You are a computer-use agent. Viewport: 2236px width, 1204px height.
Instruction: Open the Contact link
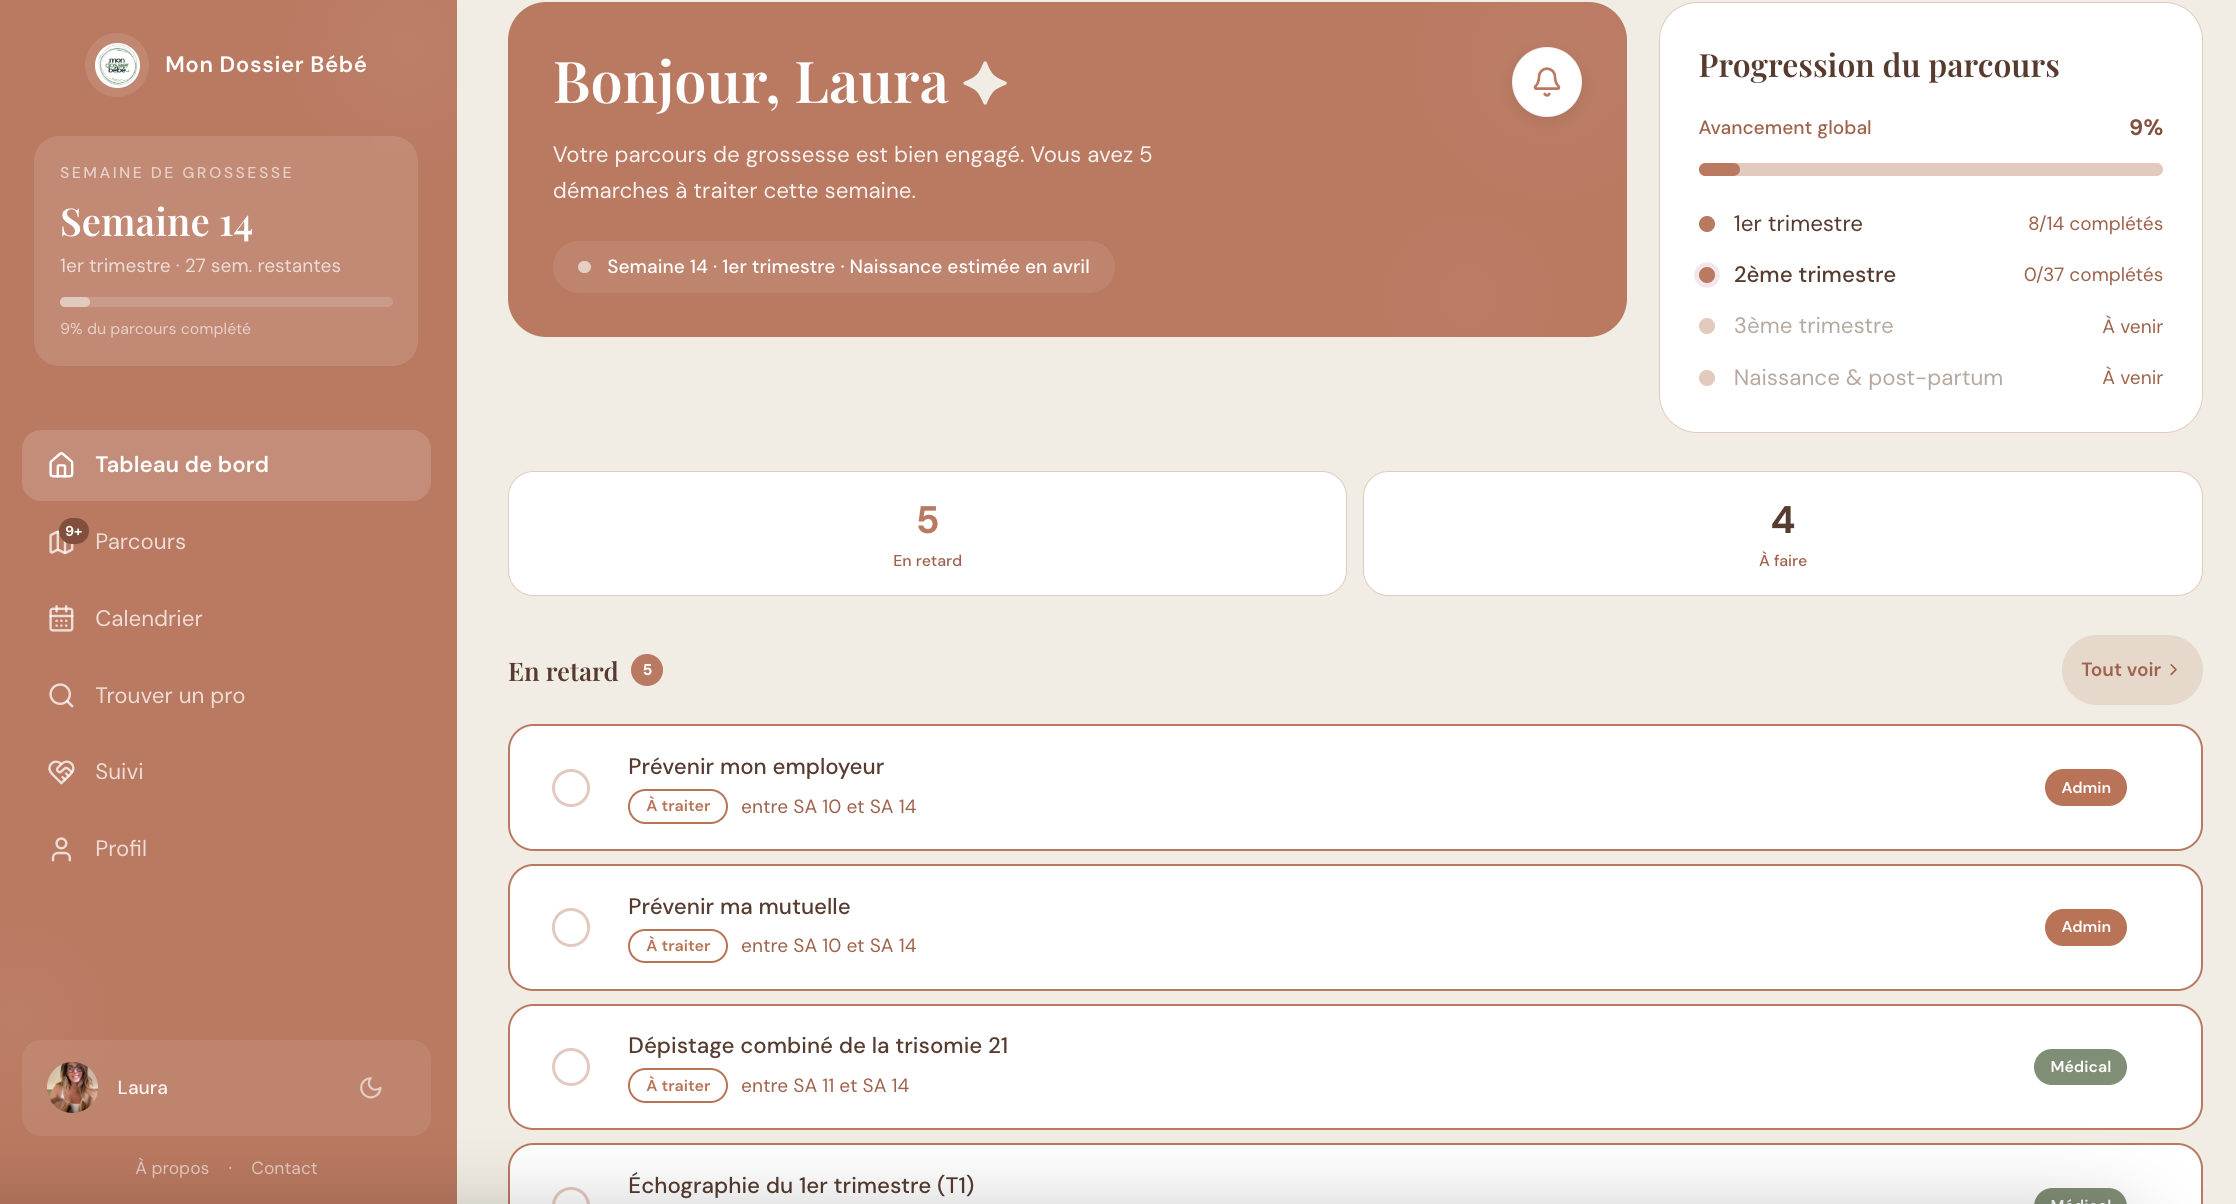coord(284,1168)
